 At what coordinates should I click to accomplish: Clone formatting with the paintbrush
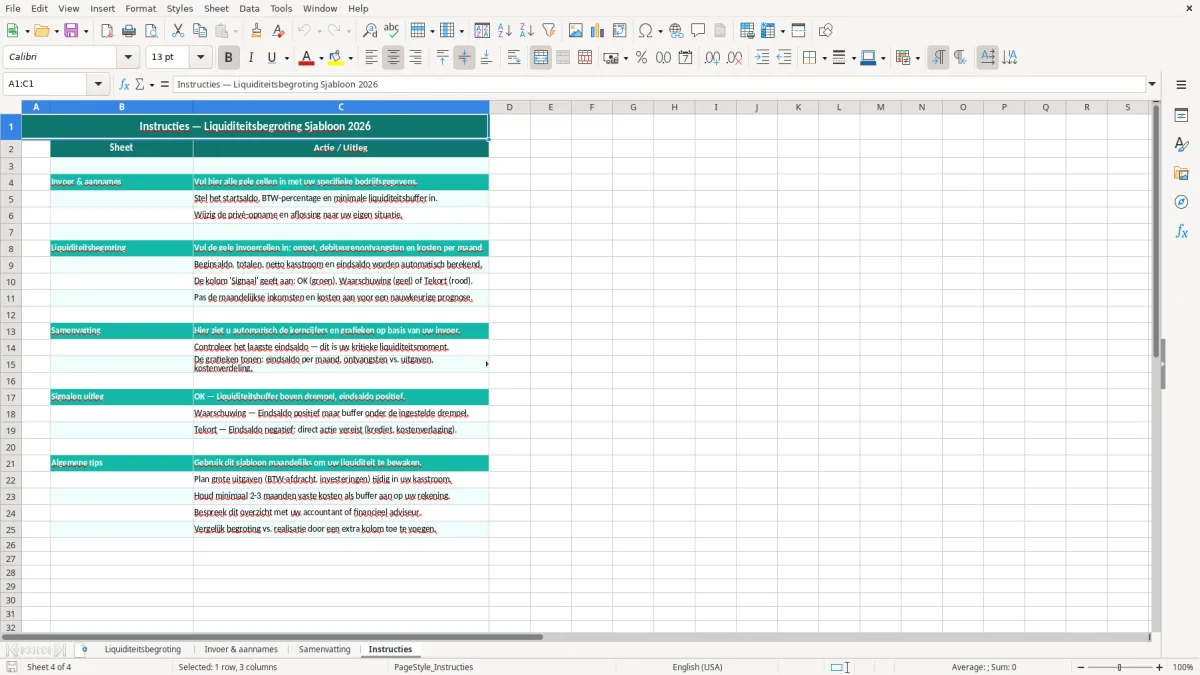click(257, 31)
